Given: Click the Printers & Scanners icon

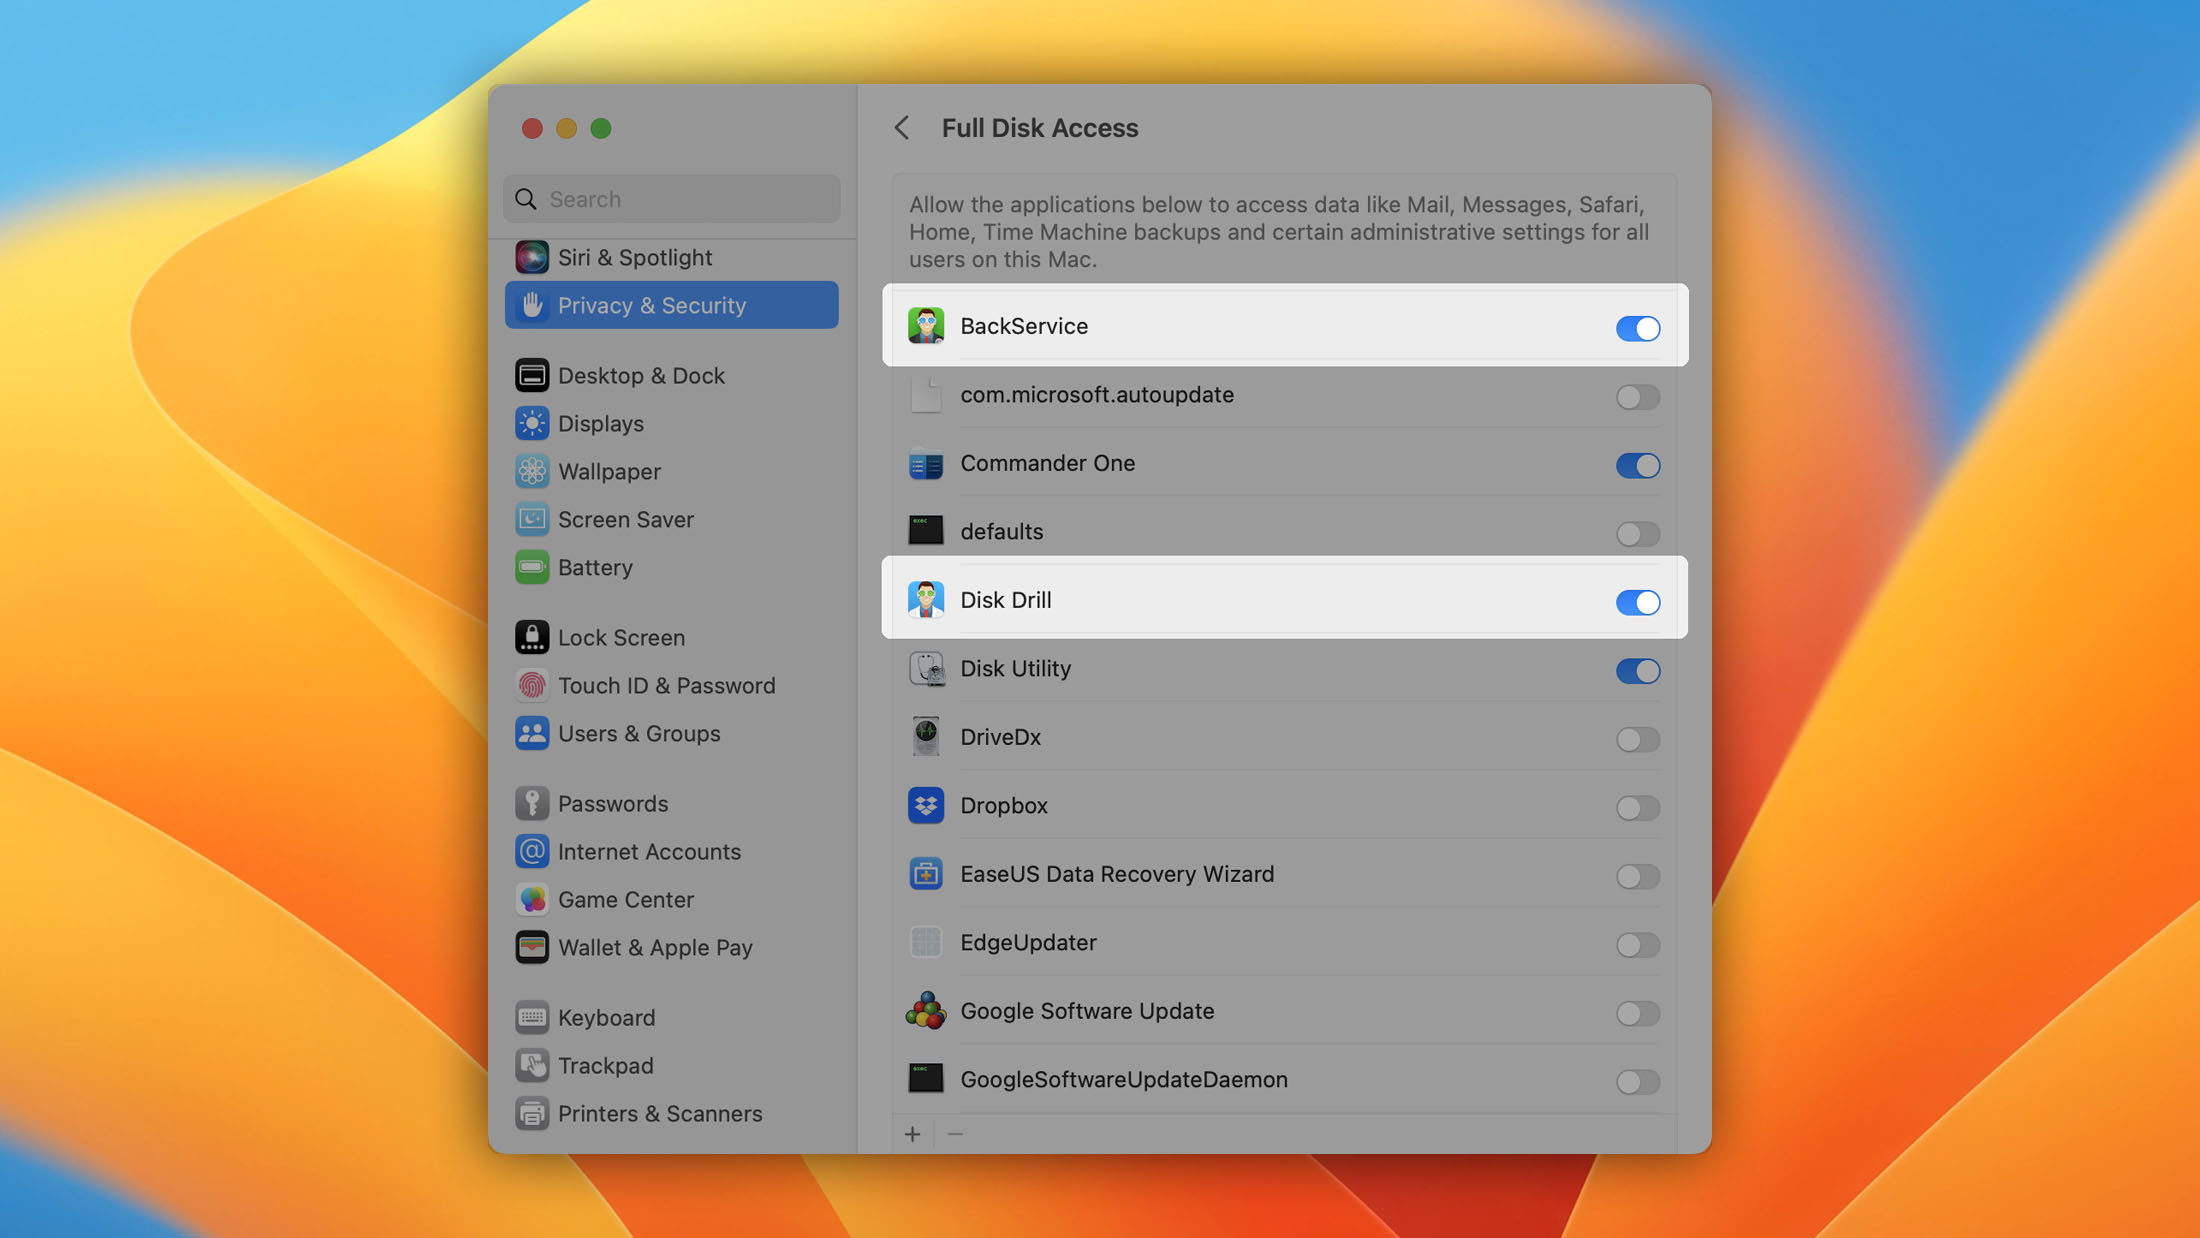Looking at the screenshot, I should [531, 1113].
